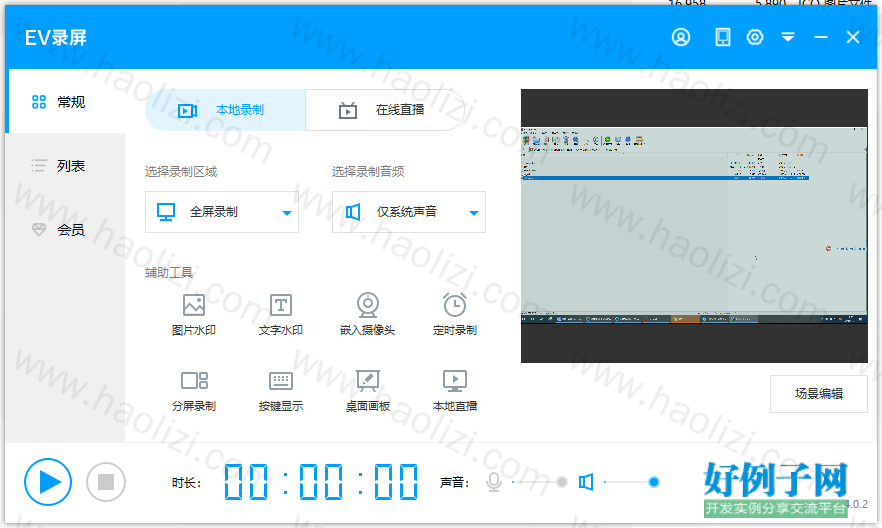Expand the 仅系统声音 audio dropdown
This screenshot has height=528, width=882.
click(409, 212)
